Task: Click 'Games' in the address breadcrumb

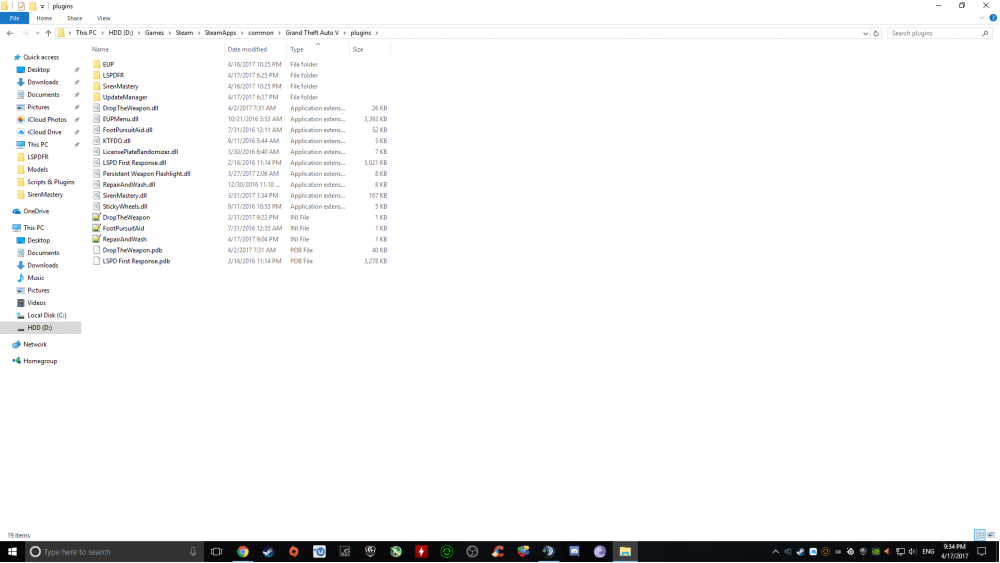Action: pos(154,33)
